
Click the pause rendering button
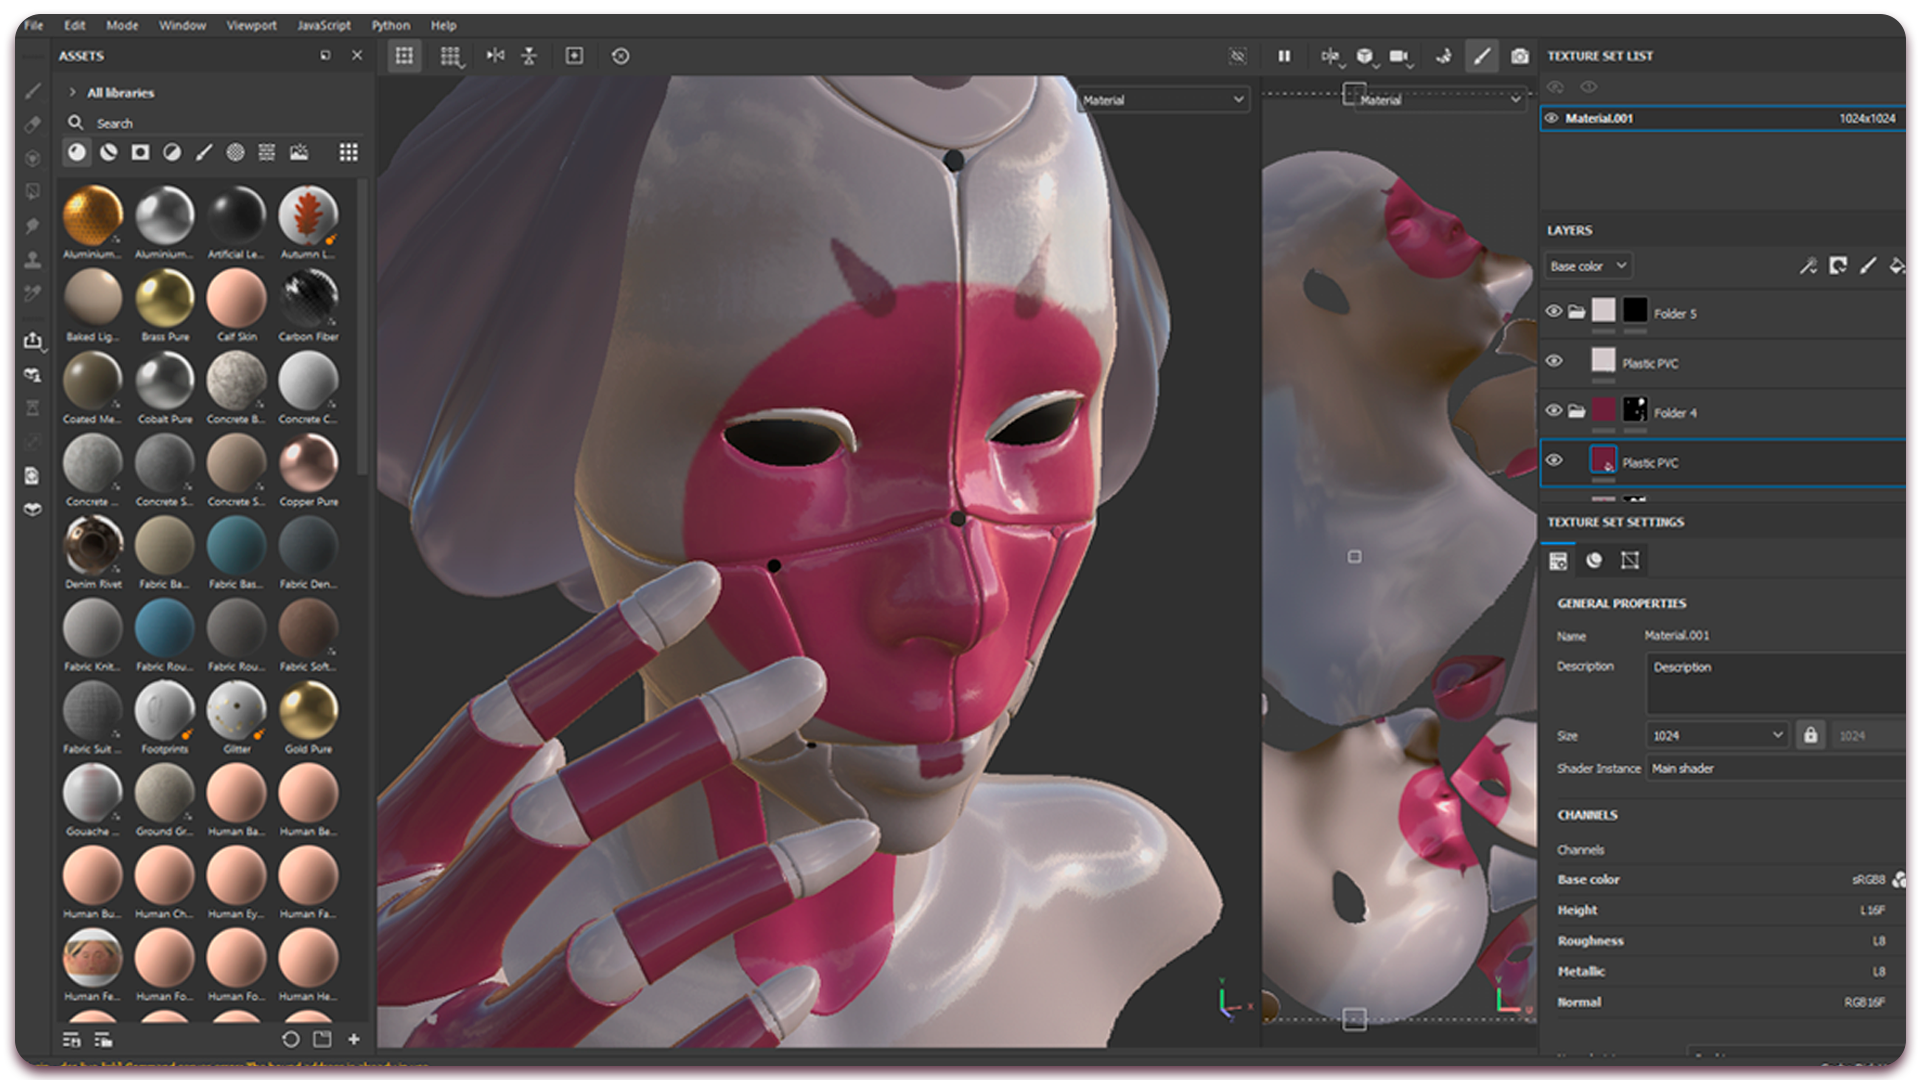pos(1284,56)
